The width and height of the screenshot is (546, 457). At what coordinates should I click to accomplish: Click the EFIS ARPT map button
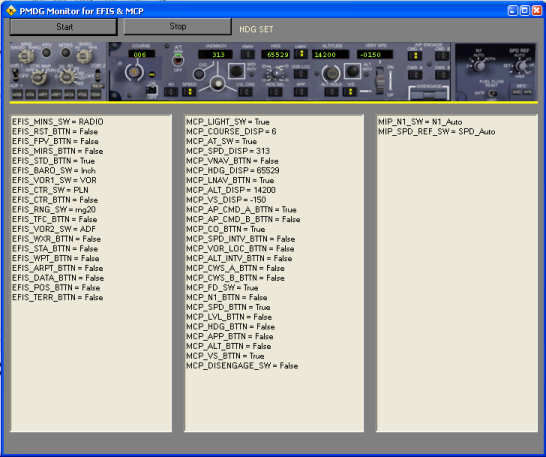pos(56,94)
